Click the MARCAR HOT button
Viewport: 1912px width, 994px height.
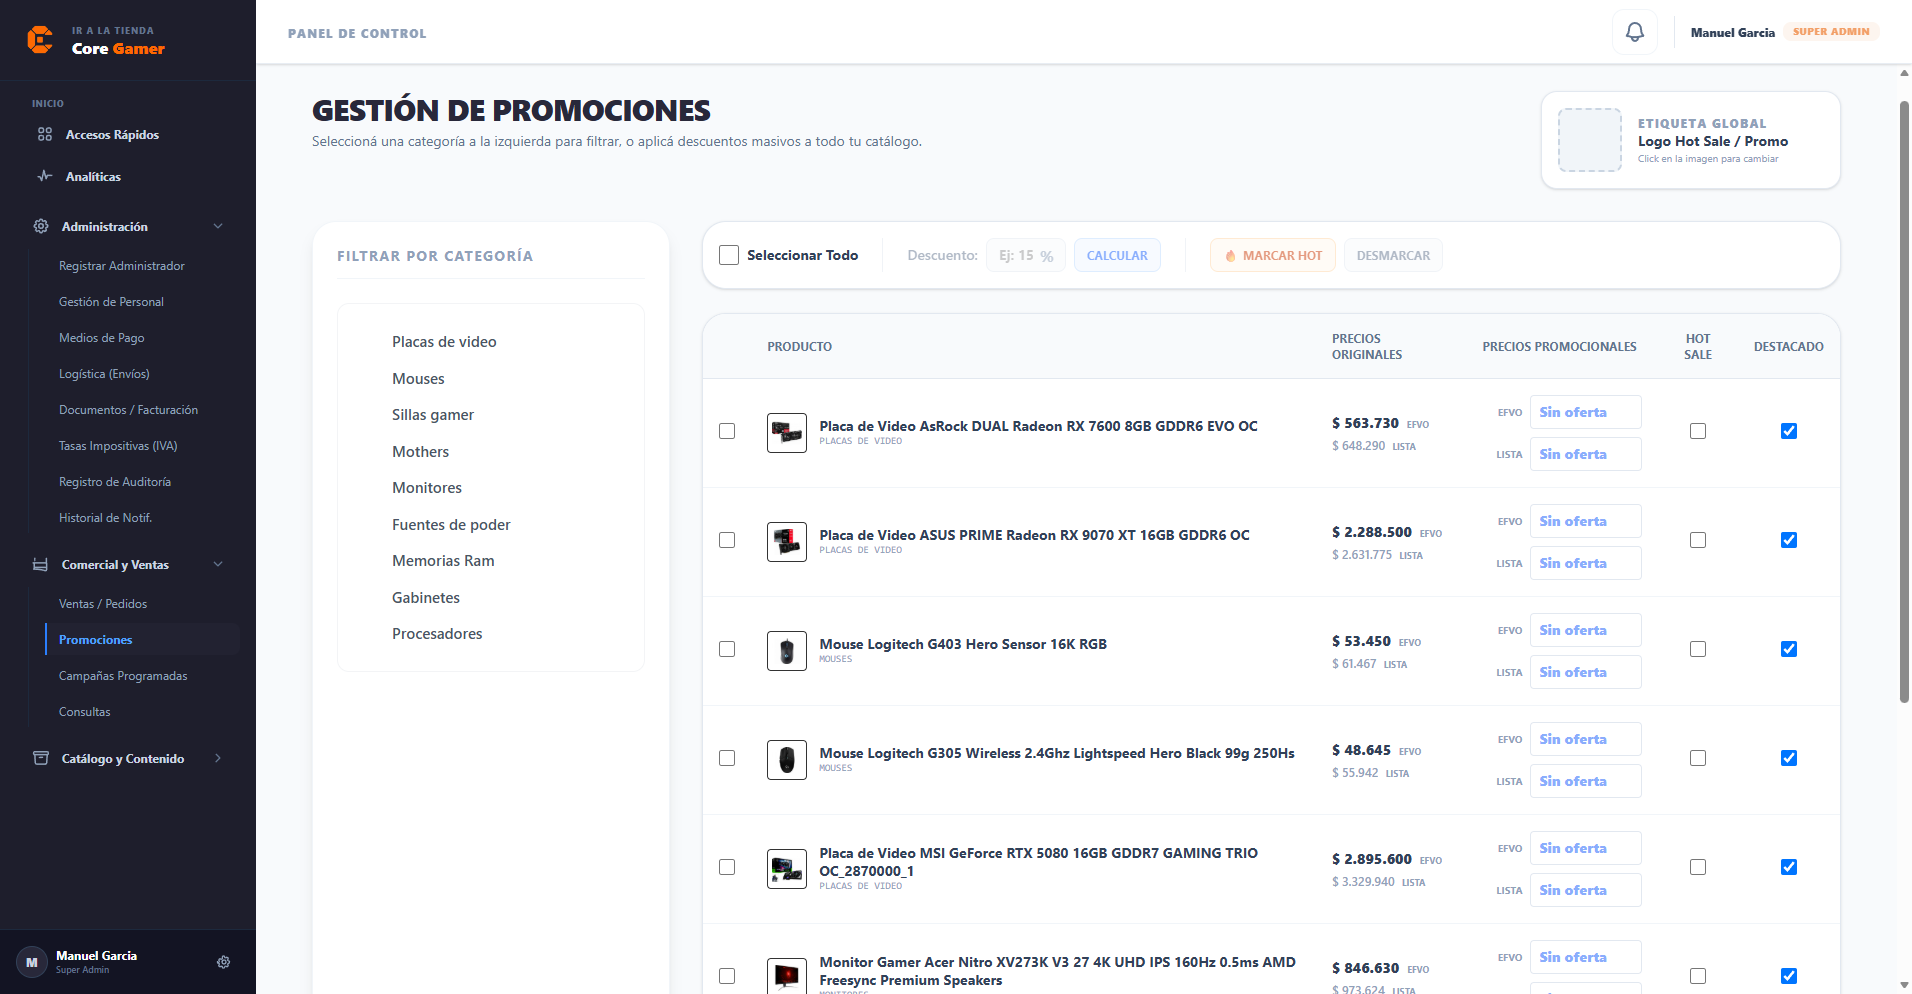1272,255
